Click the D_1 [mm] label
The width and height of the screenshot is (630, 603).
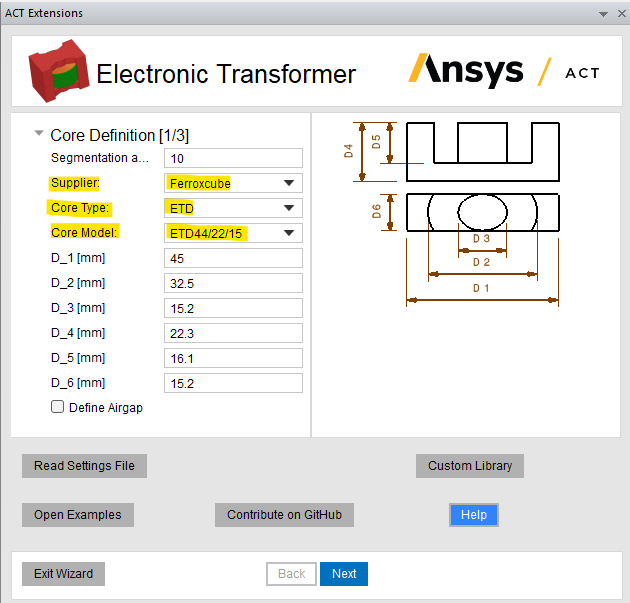pyautogui.click(x=78, y=258)
